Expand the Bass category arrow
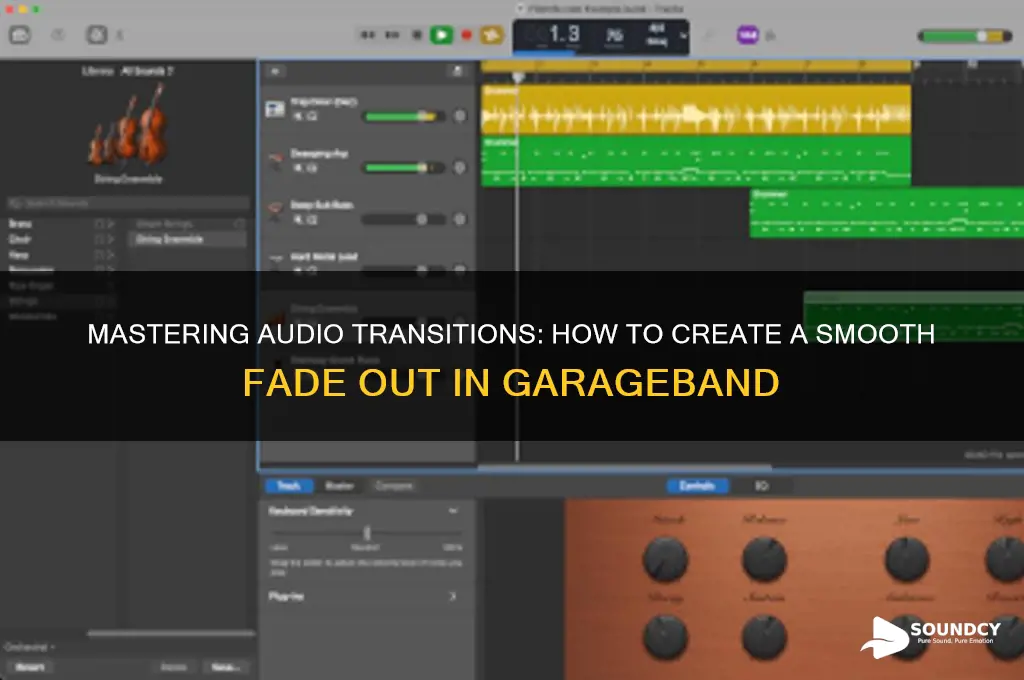This screenshot has height=680, width=1024. point(110,223)
